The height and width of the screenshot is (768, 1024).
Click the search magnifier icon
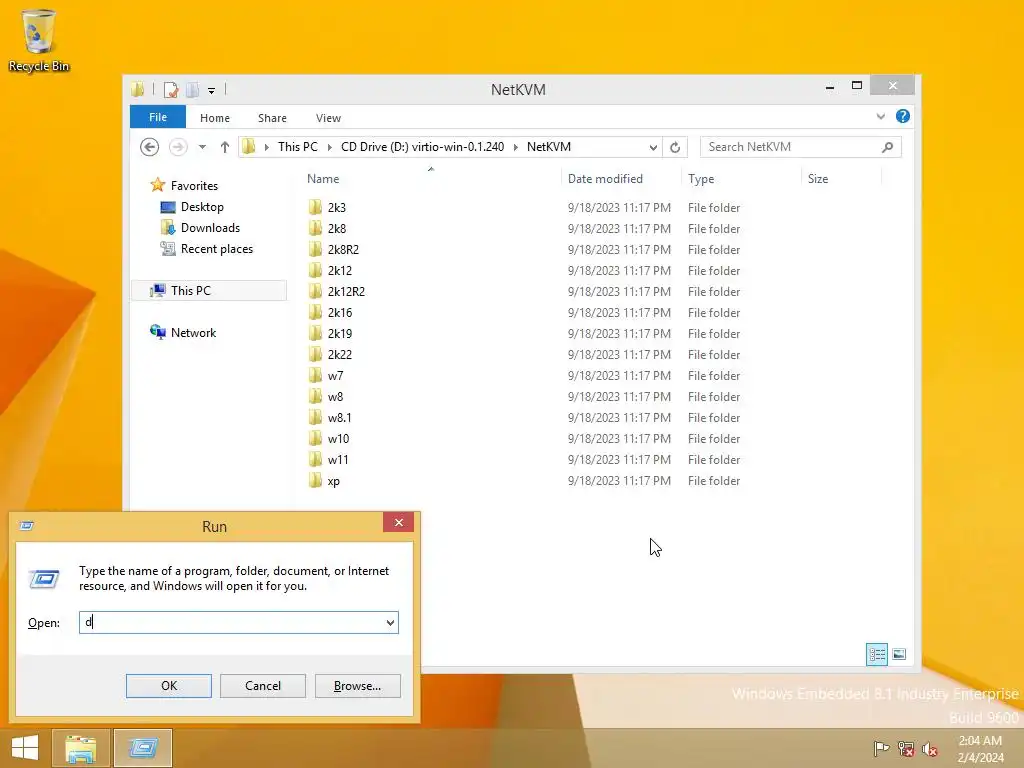click(x=888, y=147)
